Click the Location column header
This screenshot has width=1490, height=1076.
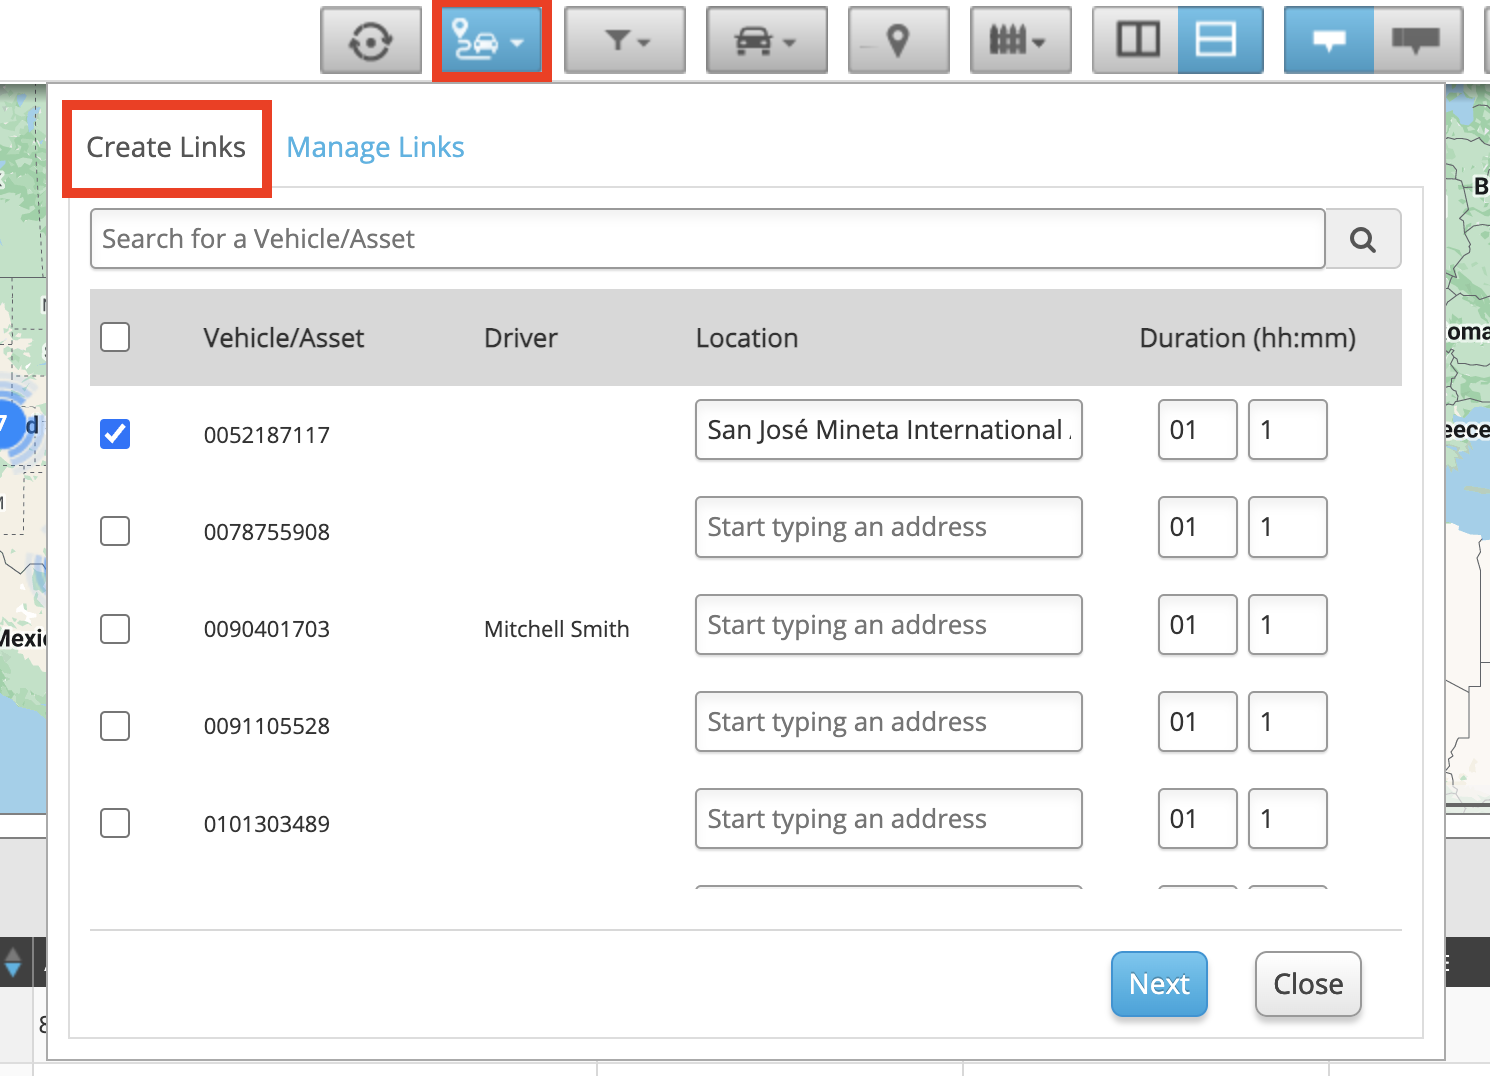click(x=747, y=338)
